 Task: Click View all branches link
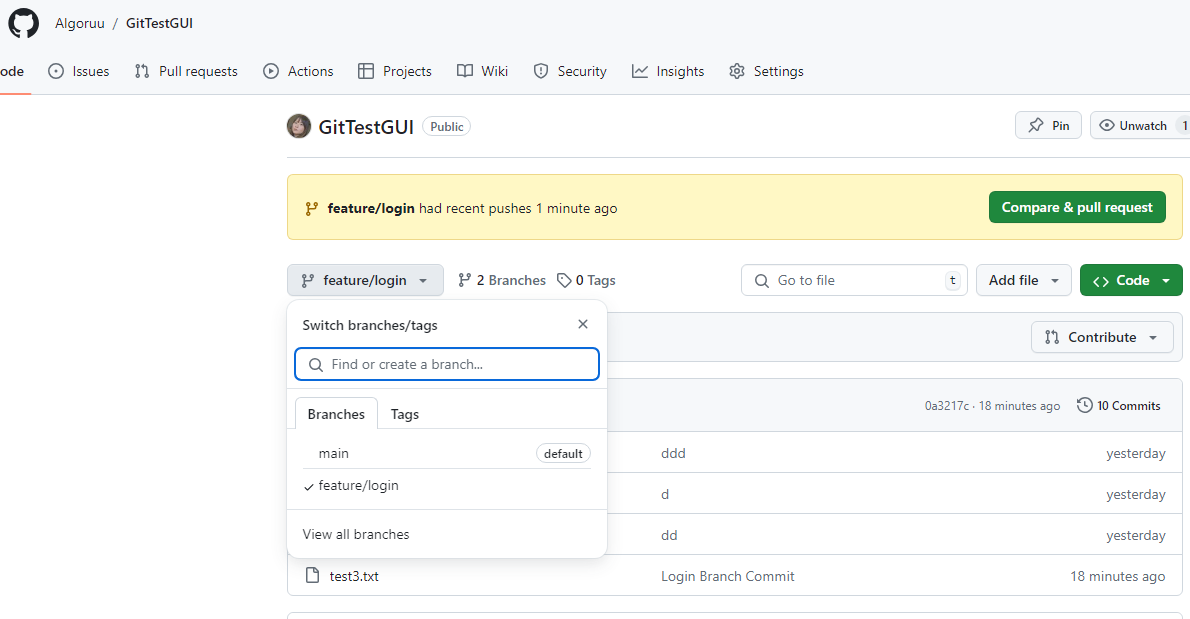(x=356, y=534)
